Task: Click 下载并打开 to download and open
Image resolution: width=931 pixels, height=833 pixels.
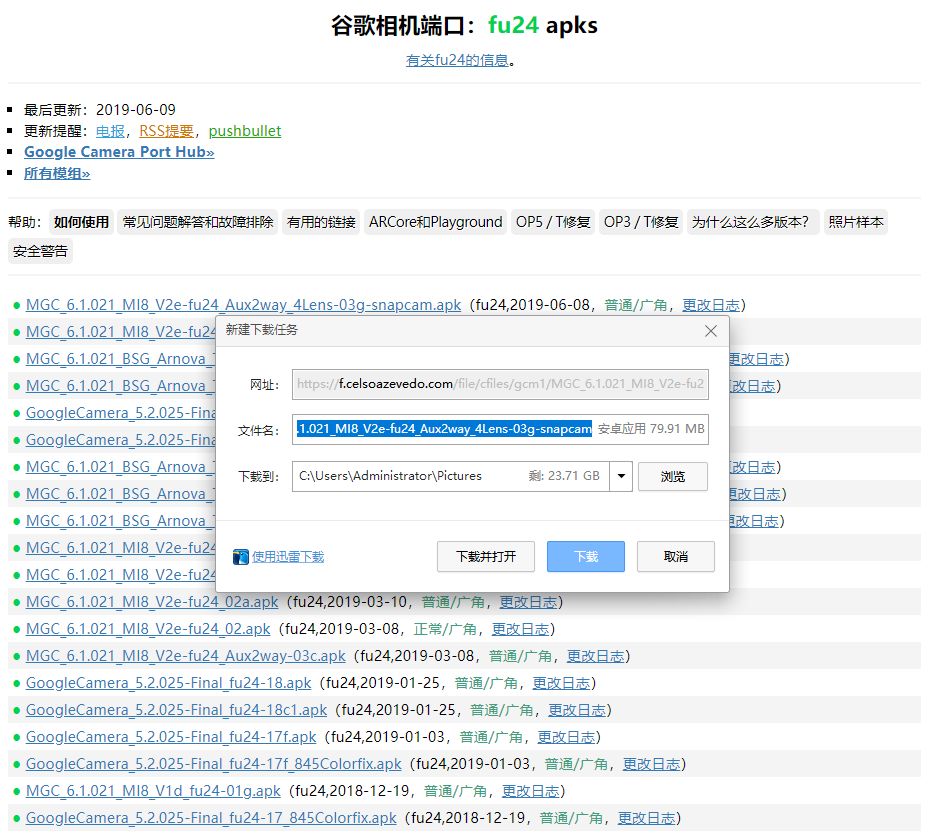Action: click(488, 556)
